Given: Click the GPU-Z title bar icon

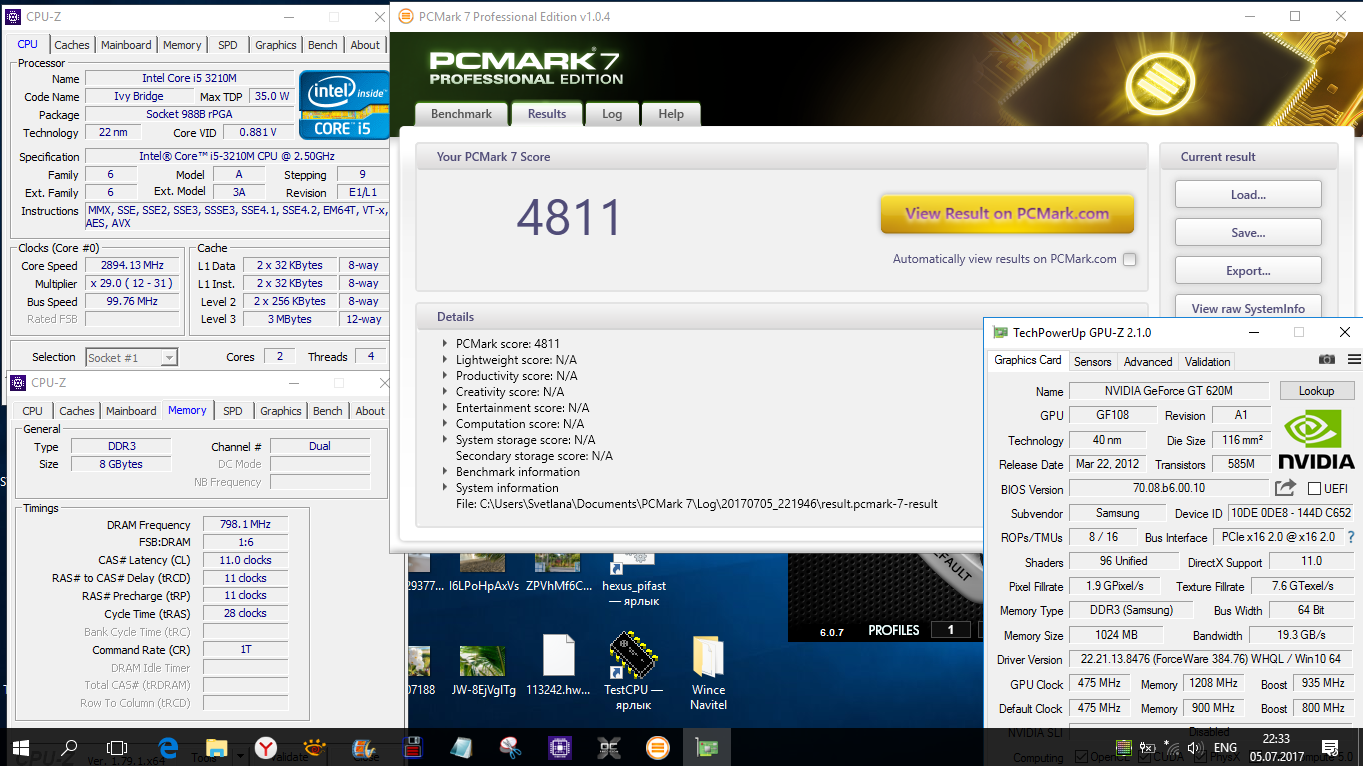Looking at the screenshot, I should [x=1000, y=333].
